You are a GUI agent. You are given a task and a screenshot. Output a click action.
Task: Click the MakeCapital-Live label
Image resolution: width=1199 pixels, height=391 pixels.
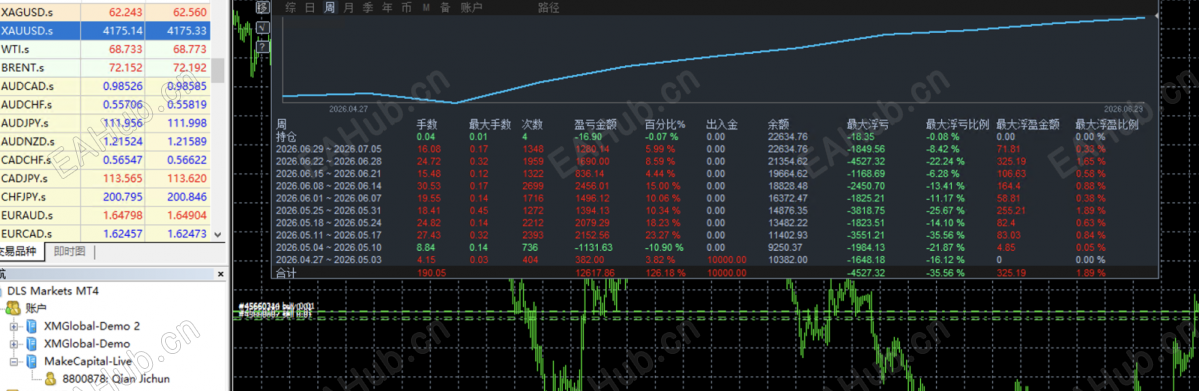pos(87,361)
